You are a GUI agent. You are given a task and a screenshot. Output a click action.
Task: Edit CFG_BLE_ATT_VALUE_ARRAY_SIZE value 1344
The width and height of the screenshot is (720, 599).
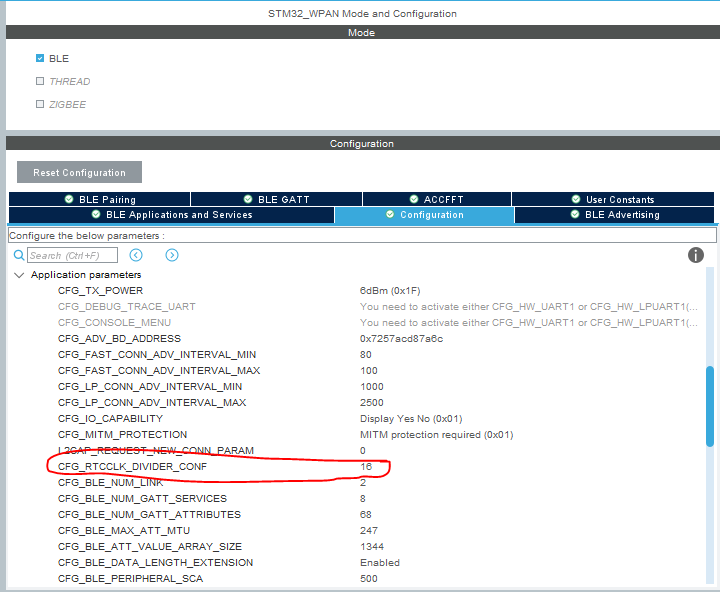point(371,547)
